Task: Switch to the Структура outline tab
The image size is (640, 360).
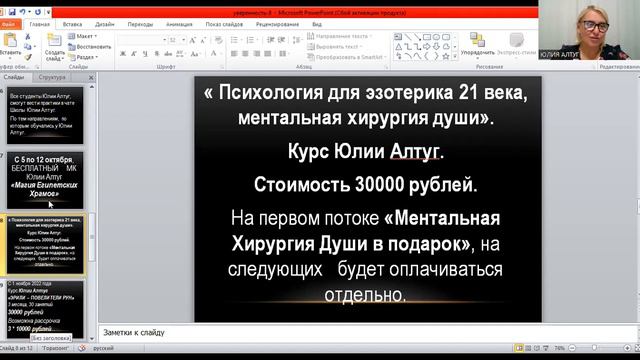Action: (52, 77)
